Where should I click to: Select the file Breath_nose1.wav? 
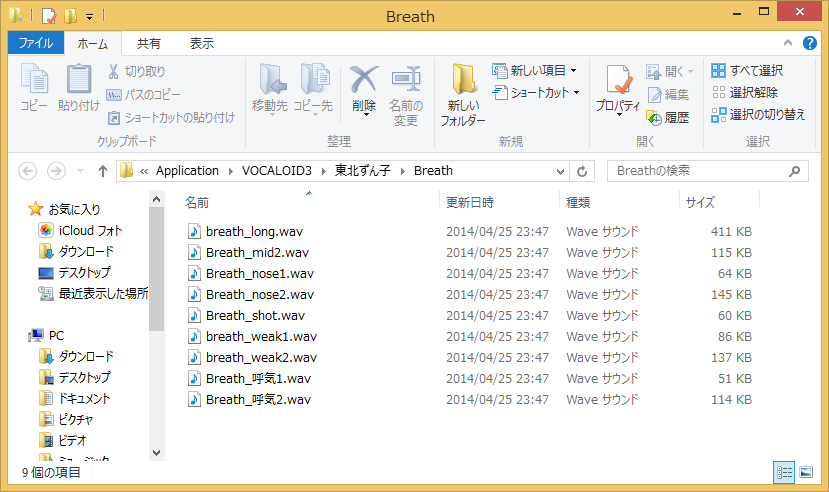click(251, 274)
